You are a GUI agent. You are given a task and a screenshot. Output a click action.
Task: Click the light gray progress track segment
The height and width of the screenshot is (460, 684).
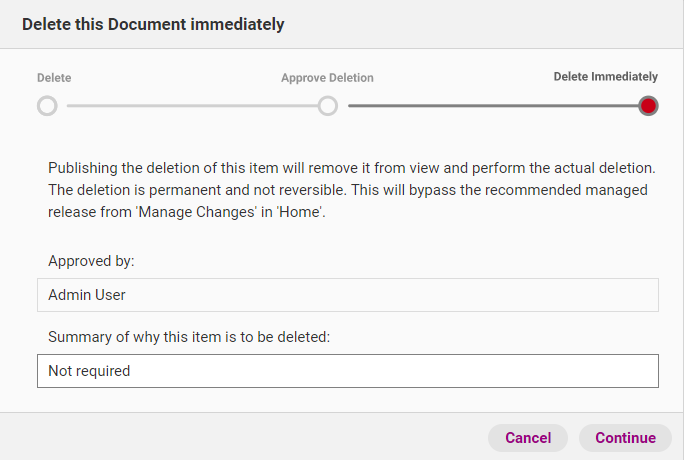click(192, 106)
